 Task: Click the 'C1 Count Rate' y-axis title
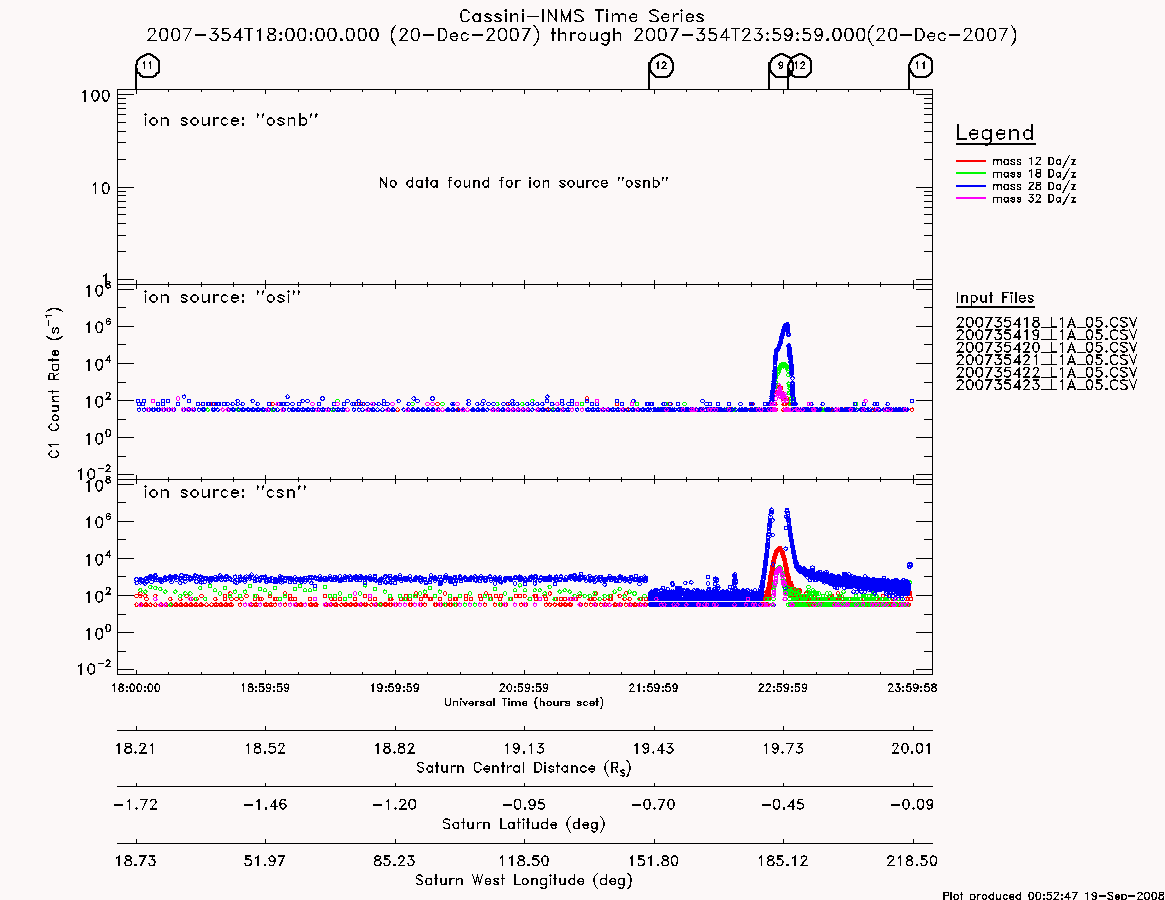tap(54, 383)
